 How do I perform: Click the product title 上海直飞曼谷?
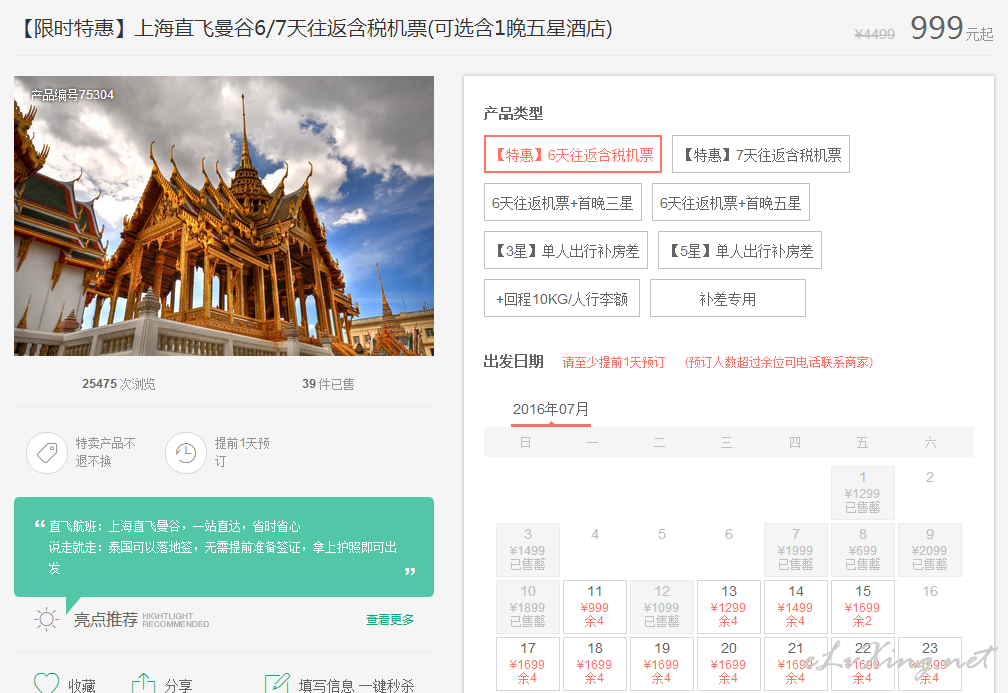coord(315,28)
